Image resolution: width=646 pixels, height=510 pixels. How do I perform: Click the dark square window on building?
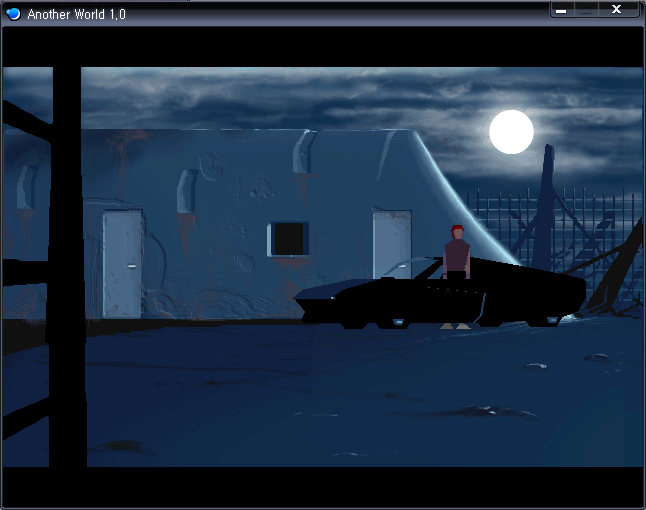tap(288, 239)
